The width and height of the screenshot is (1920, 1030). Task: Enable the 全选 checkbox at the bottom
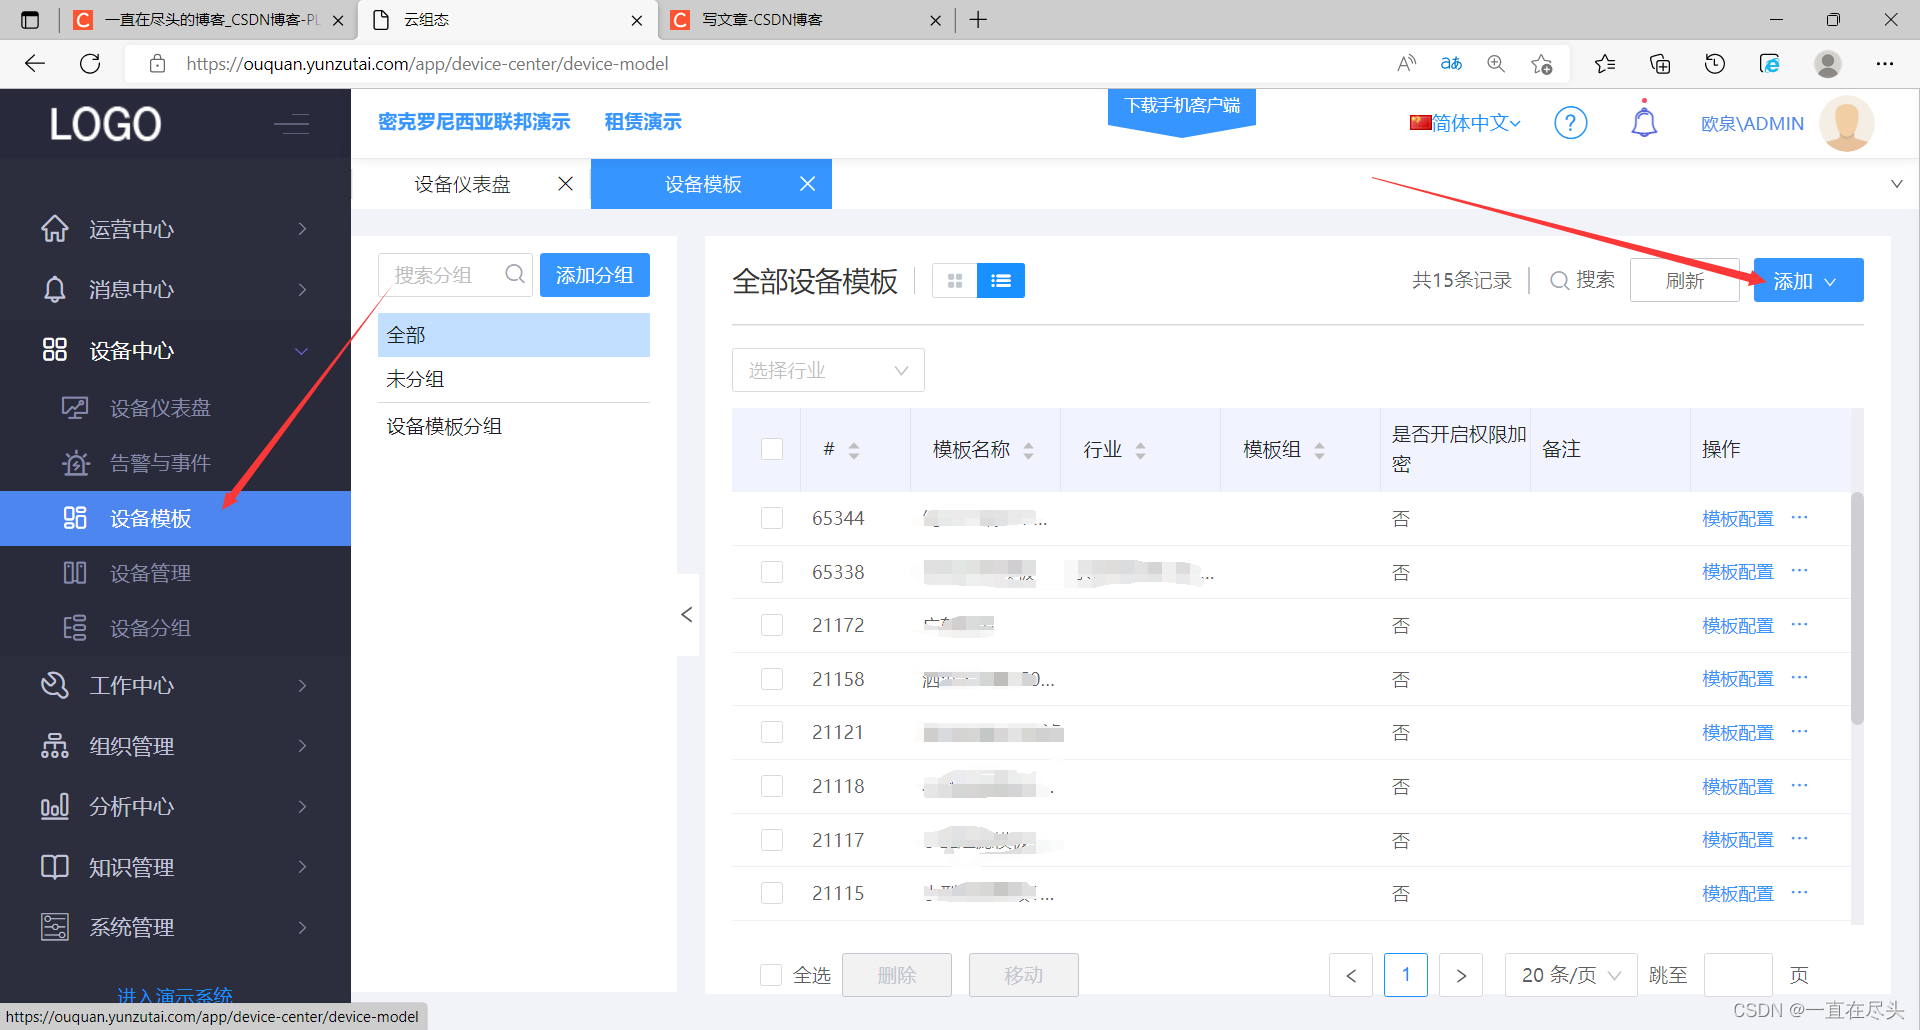pos(771,975)
